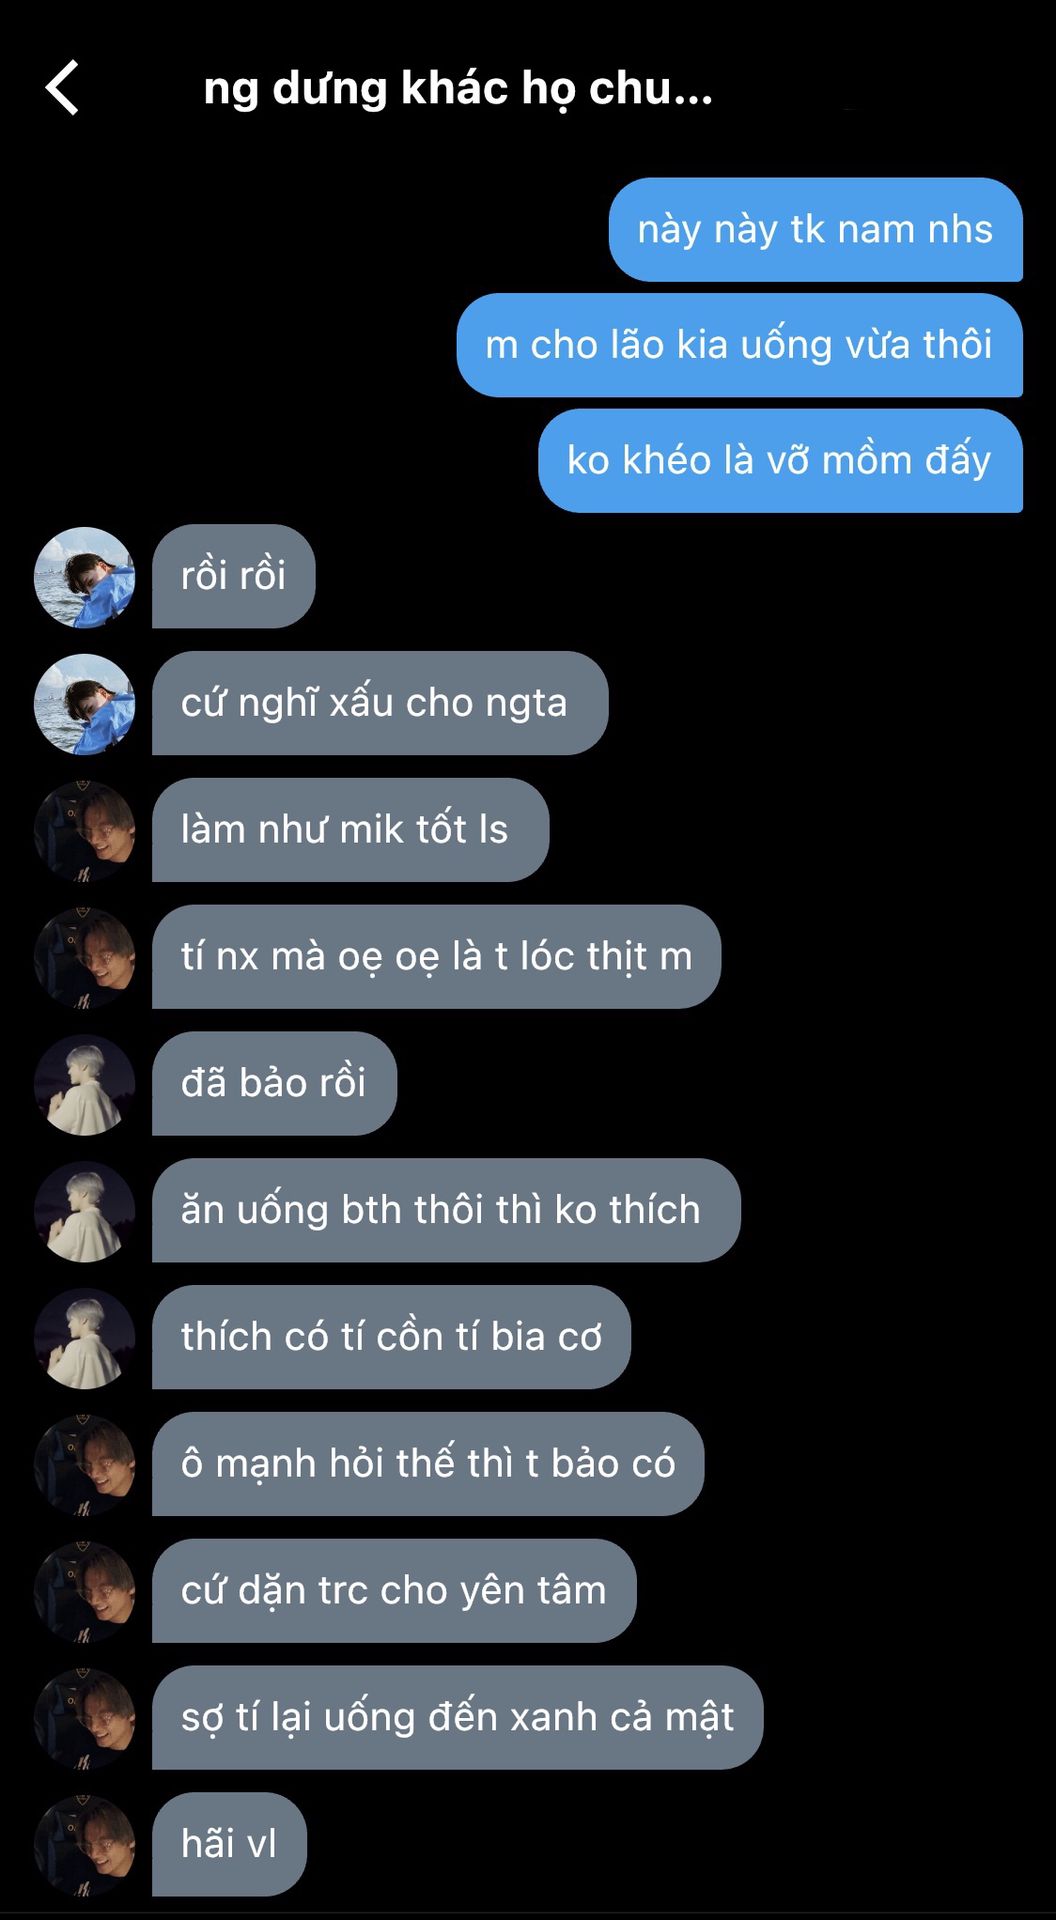Select the "cứ dặn trc cho yên tâm" message
This screenshot has width=1056, height=1920.
pyautogui.click(x=394, y=1591)
